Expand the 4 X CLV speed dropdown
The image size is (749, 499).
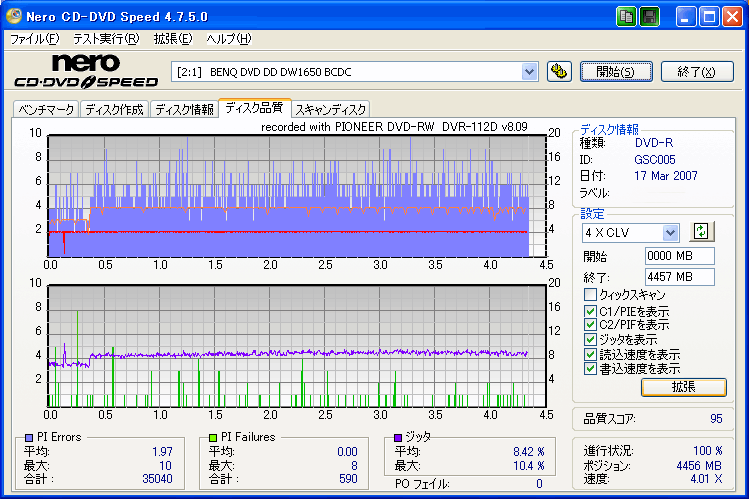point(670,232)
